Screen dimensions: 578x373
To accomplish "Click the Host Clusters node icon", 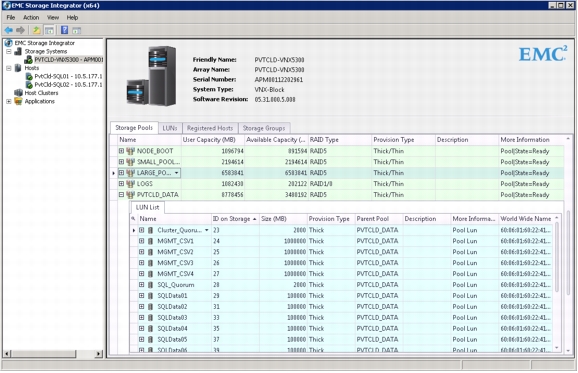I will pos(18,93).
